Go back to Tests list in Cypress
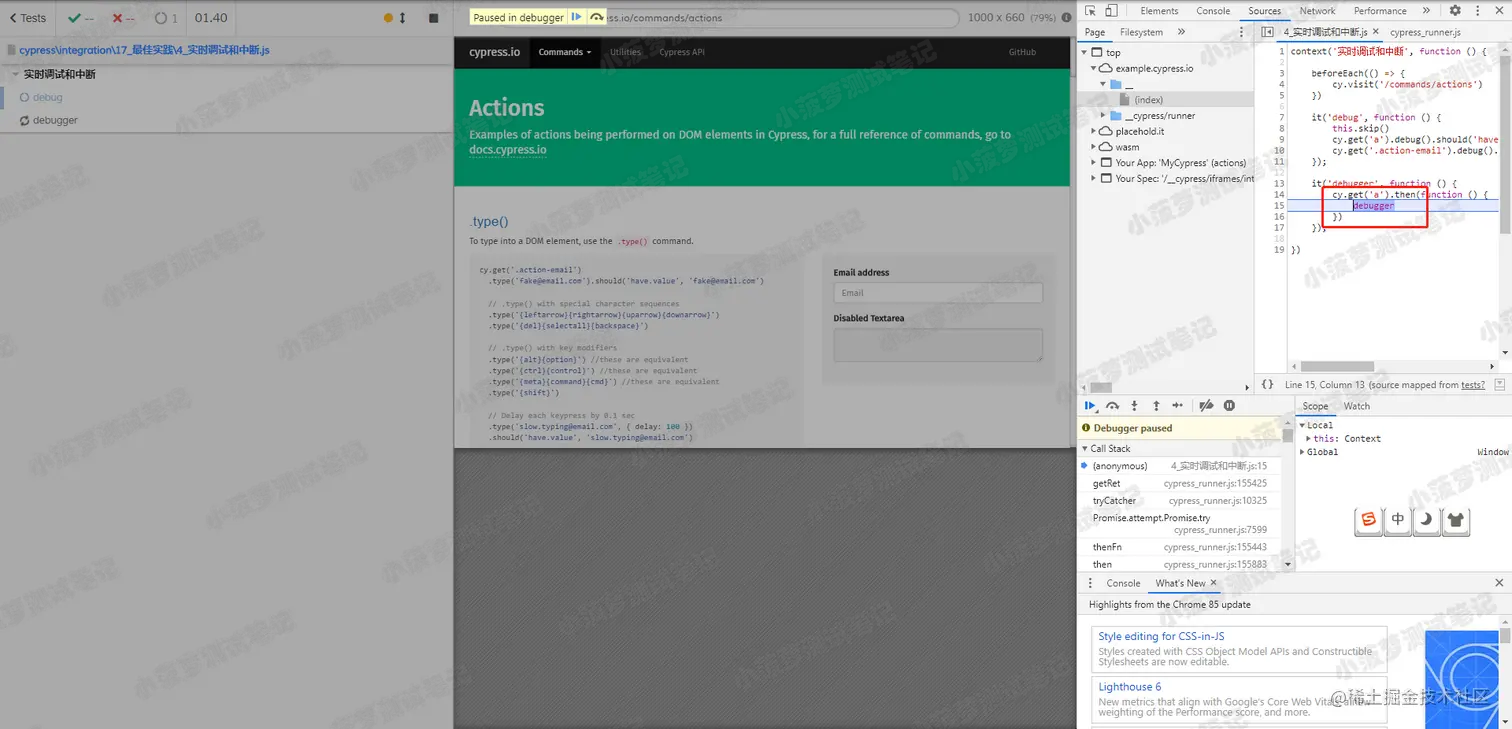This screenshot has width=1512, height=729. tap(27, 18)
